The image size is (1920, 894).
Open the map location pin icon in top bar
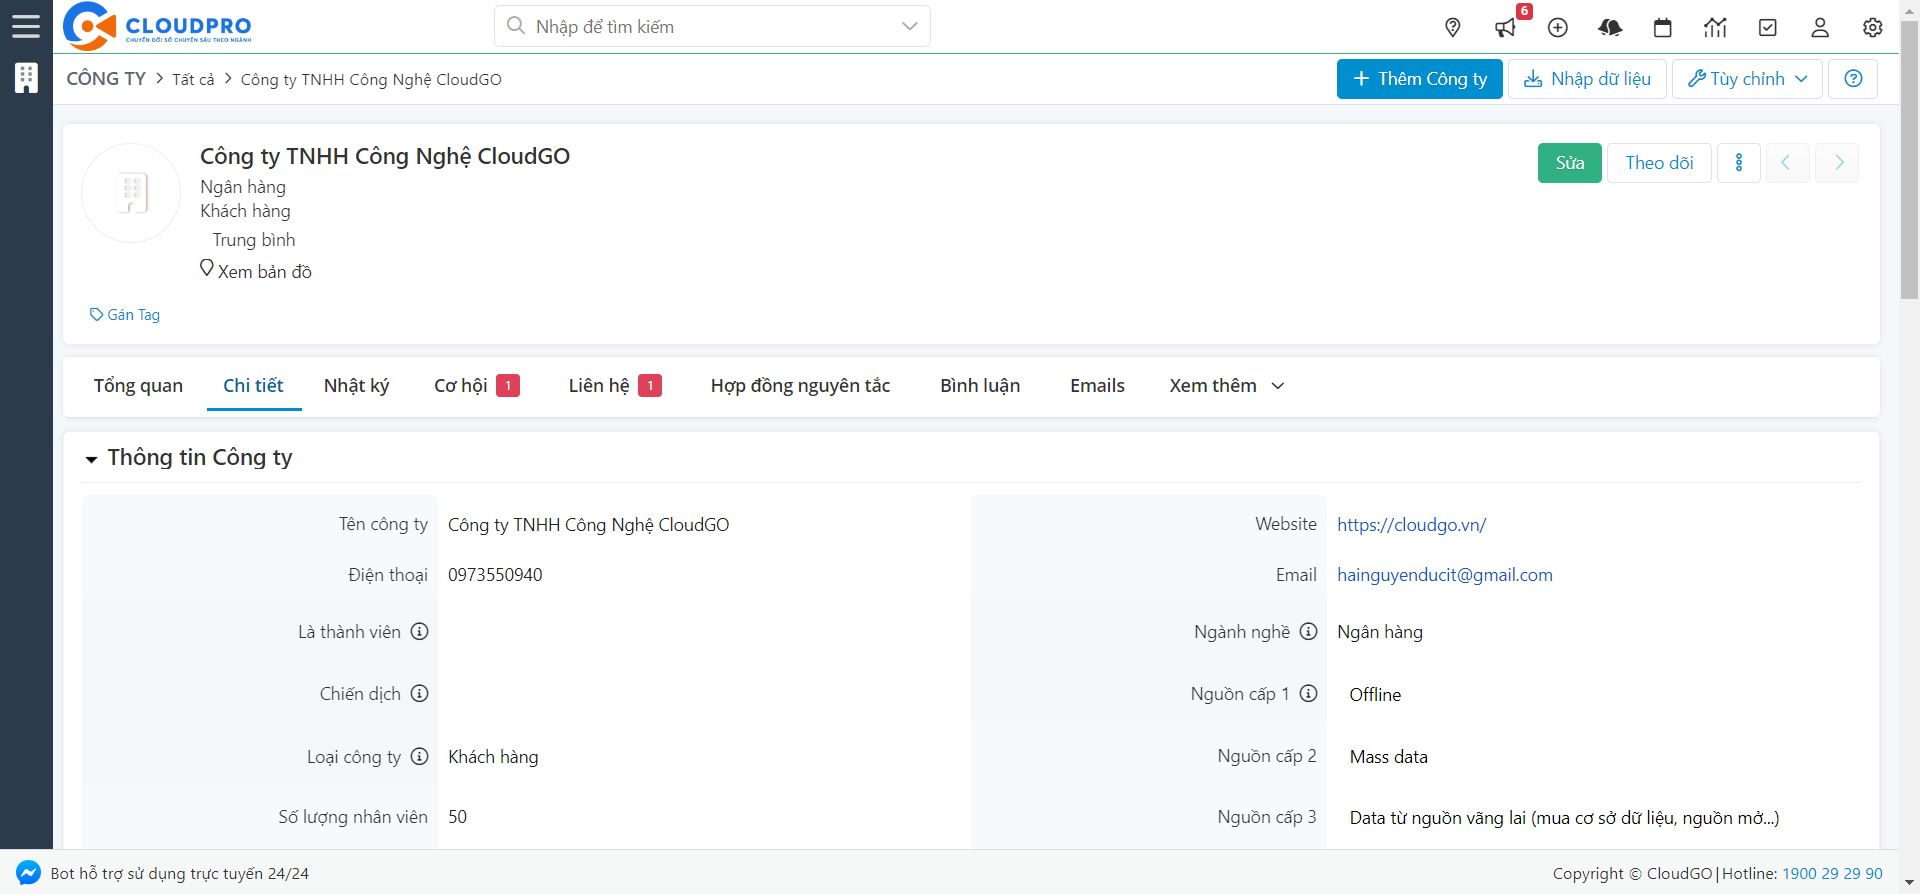pyautogui.click(x=1453, y=28)
